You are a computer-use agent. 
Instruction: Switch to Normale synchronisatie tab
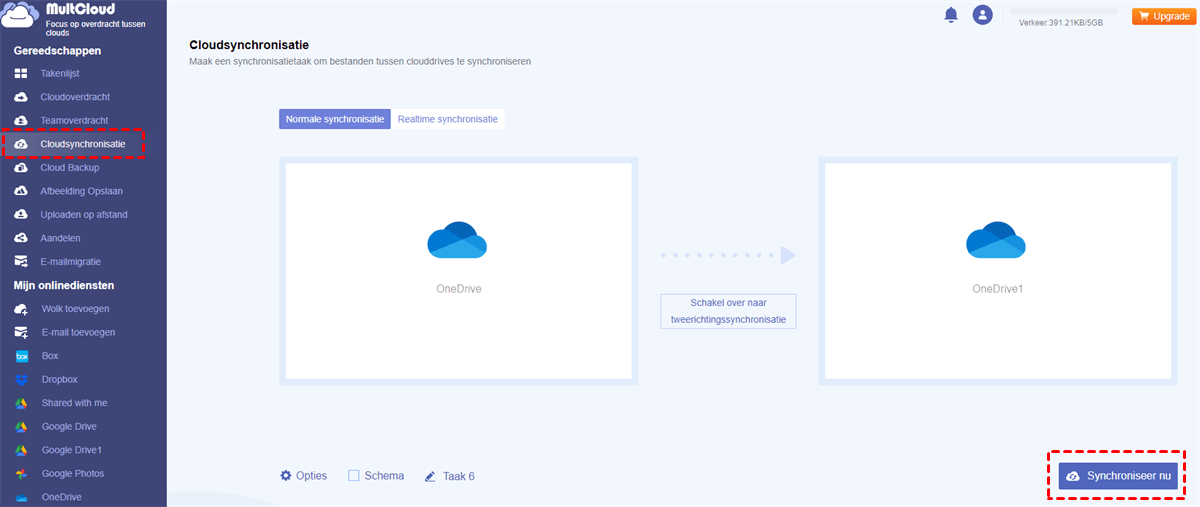click(335, 119)
